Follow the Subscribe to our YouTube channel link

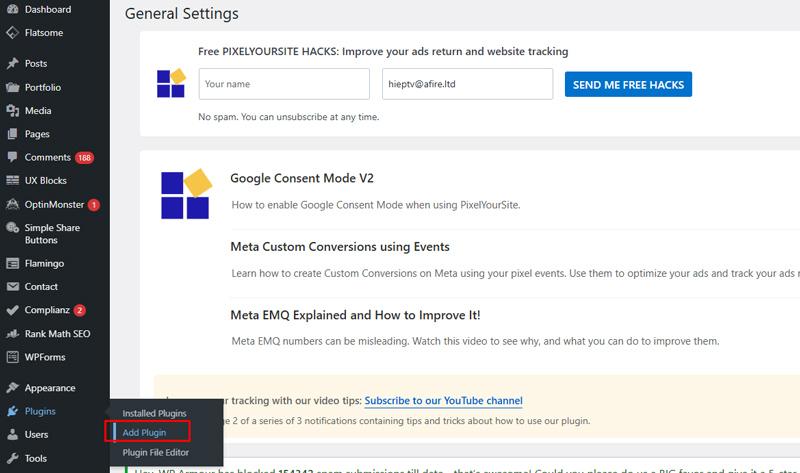443,401
